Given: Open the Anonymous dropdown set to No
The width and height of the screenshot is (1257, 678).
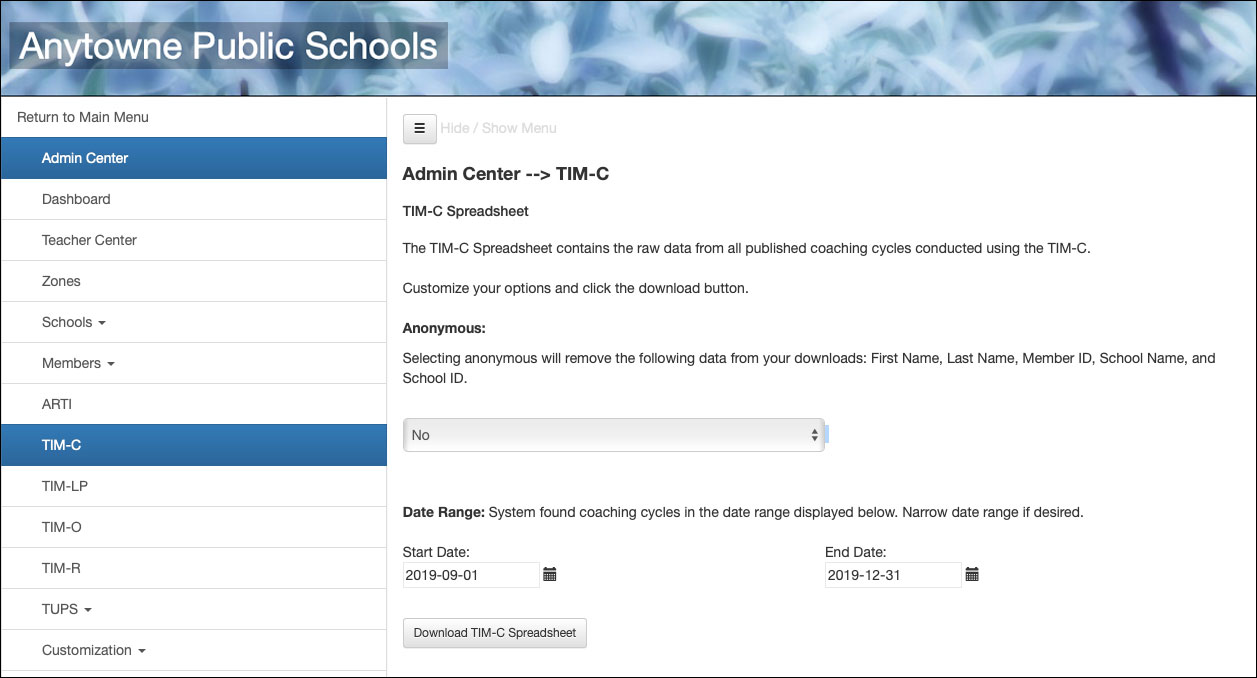Looking at the screenshot, I should pos(613,435).
